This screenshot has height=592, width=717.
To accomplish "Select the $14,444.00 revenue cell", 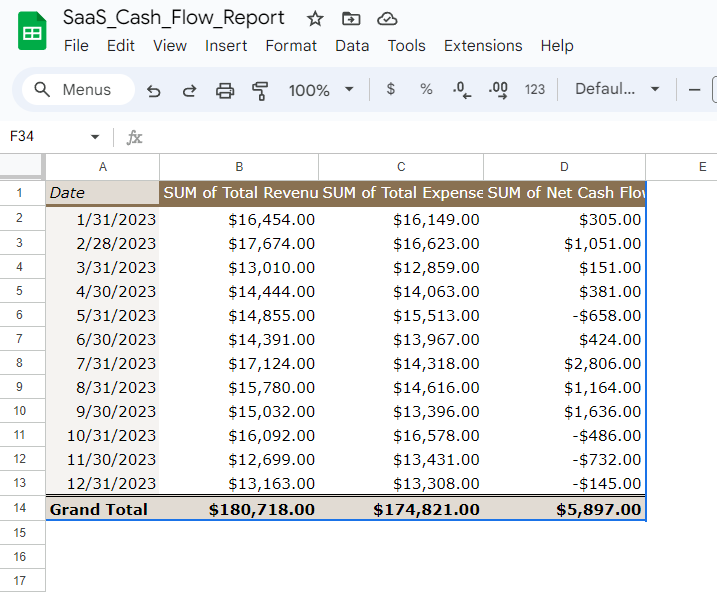I will [x=239, y=292].
